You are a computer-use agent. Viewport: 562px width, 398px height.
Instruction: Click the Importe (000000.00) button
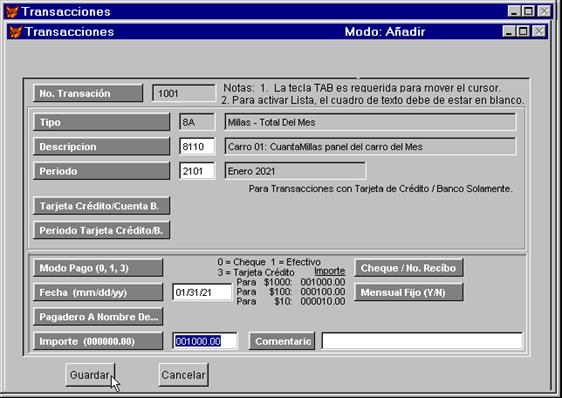click(98, 341)
